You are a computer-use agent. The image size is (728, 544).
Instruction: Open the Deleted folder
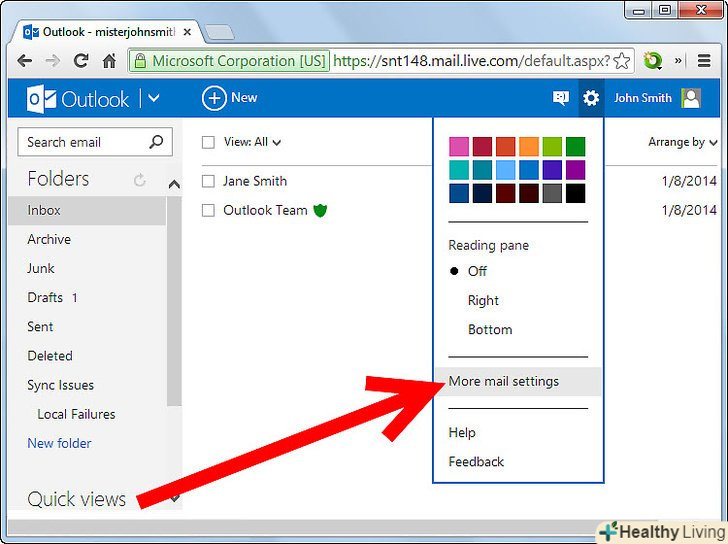click(x=50, y=356)
